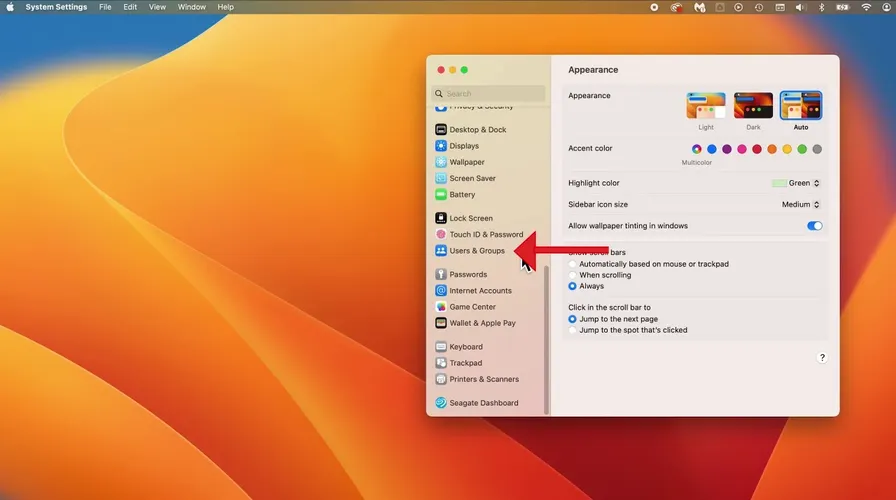896x500 pixels.
Task: Select the Printers & Scanners icon
Action: pos(441,379)
